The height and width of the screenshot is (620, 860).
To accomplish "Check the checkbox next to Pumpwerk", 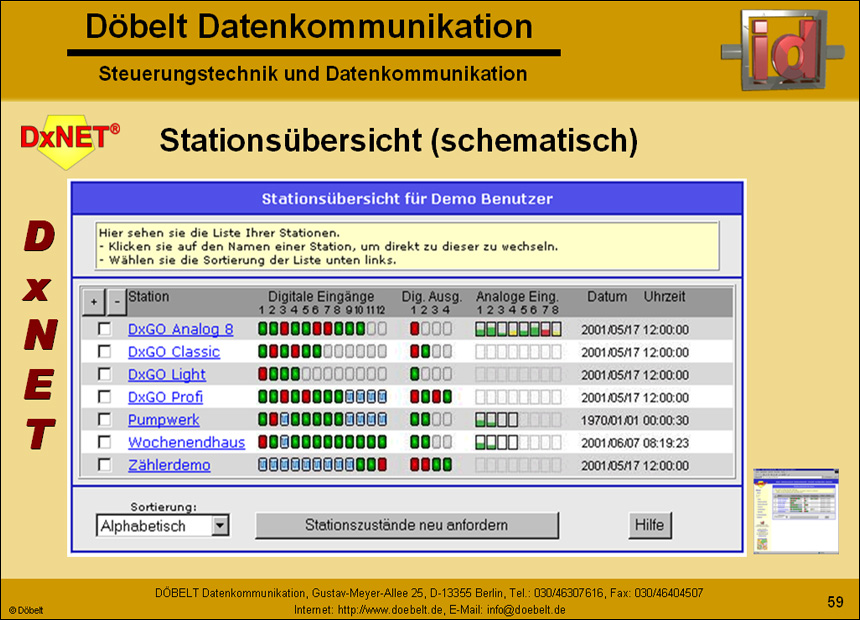I will (104, 417).
